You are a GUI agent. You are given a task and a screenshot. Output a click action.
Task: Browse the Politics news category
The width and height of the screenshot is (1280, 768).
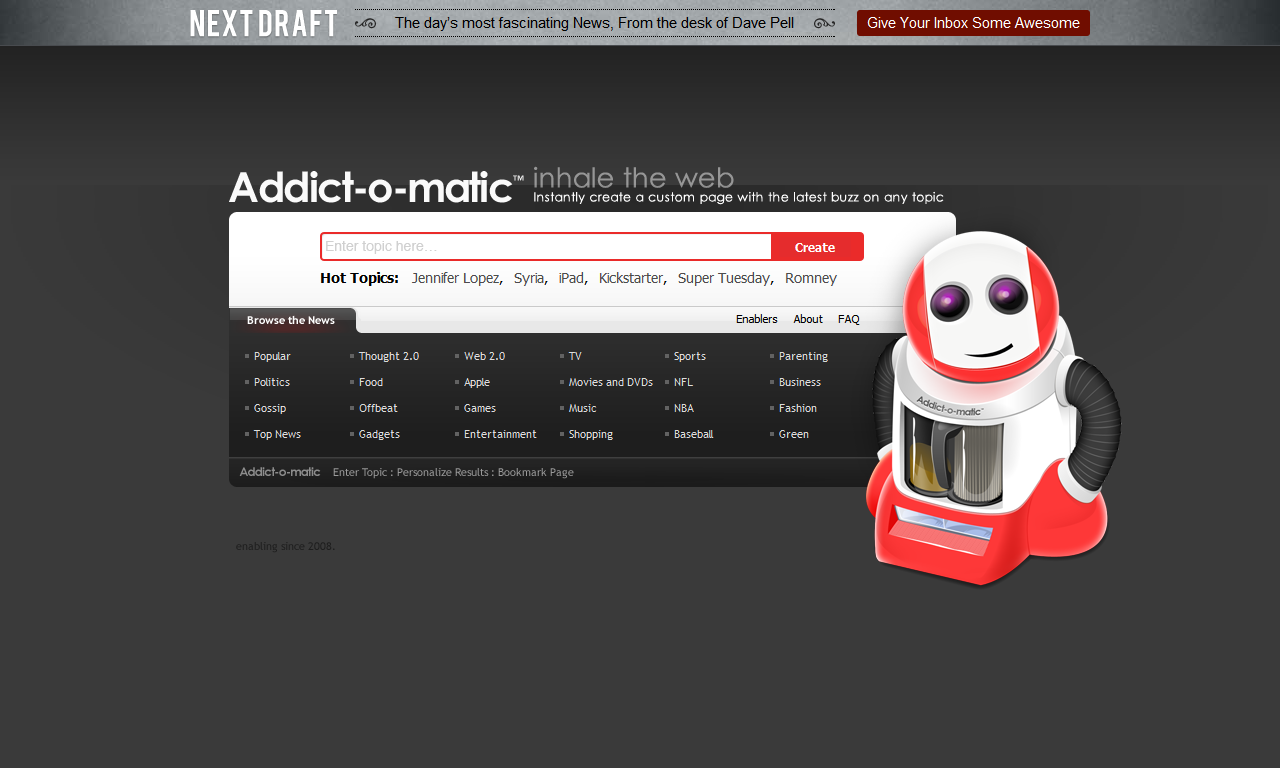[271, 382]
